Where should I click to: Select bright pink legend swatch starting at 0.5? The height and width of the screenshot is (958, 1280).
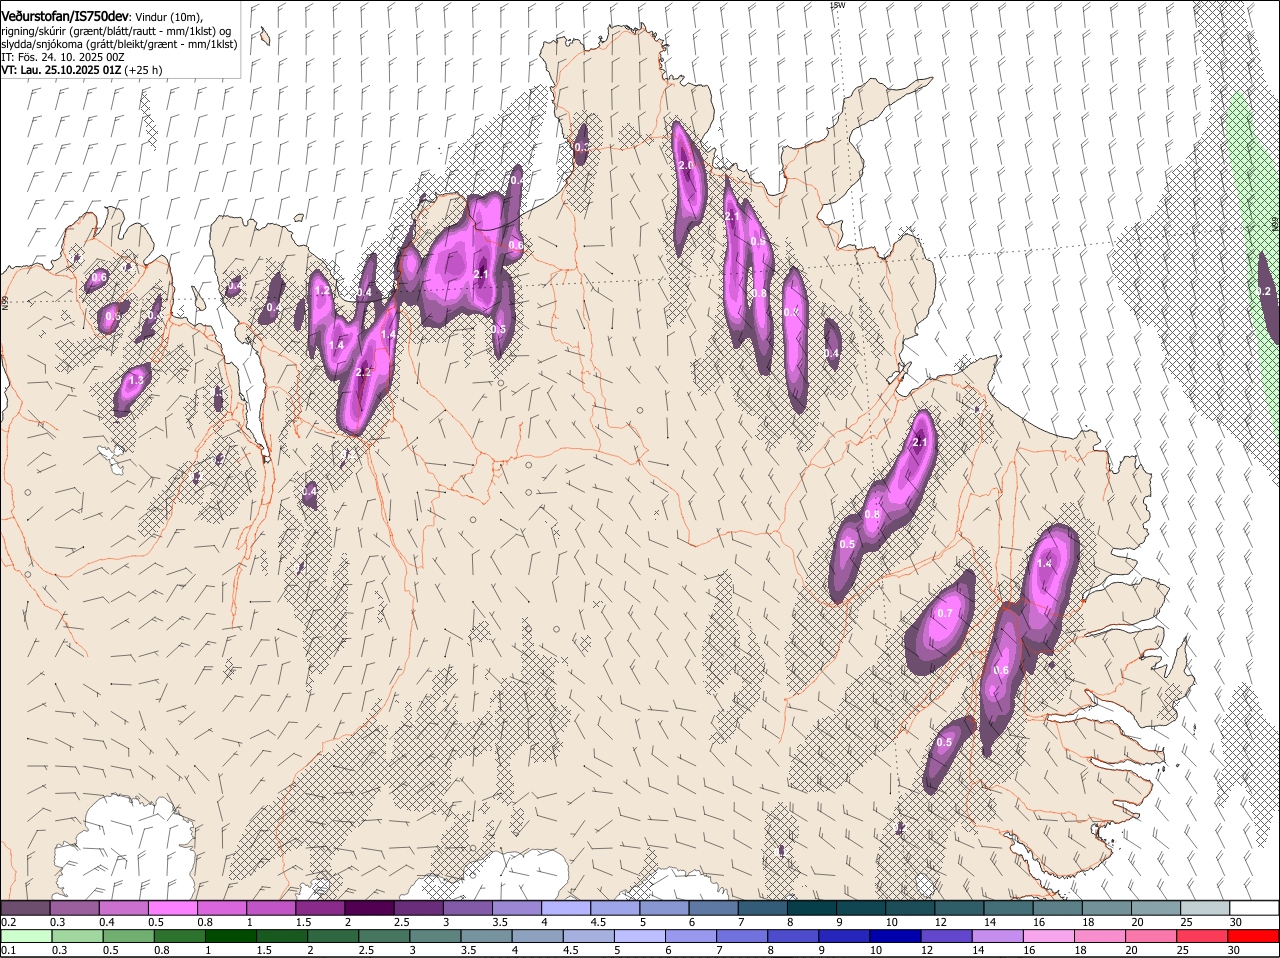coord(172,907)
